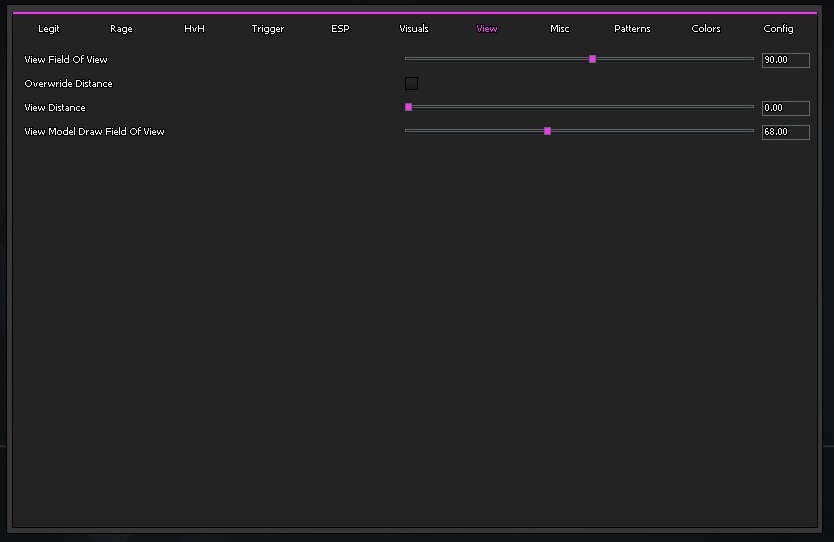This screenshot has width=834, height=542.
Task: Switch to the Rage tab
Action: click(121, 29)
